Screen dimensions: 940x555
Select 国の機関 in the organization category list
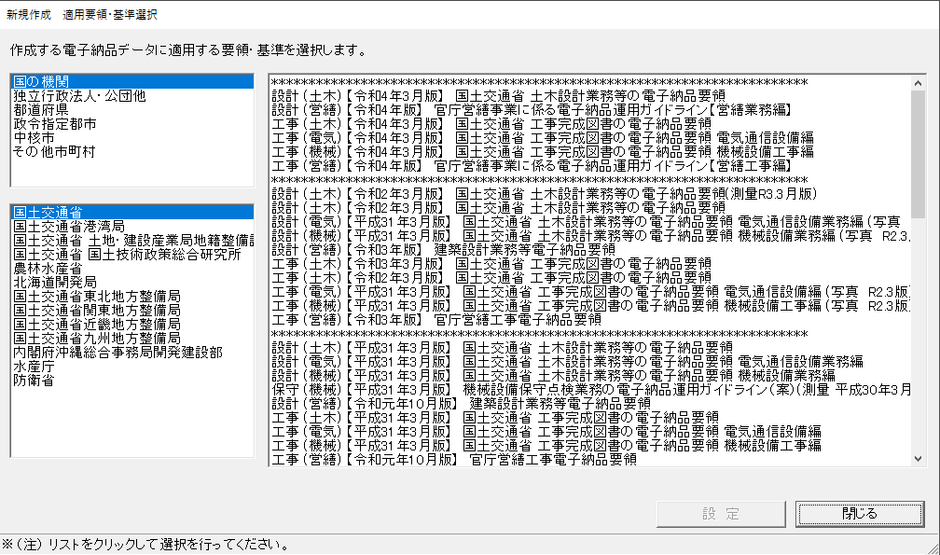click(x=132, y=82)
